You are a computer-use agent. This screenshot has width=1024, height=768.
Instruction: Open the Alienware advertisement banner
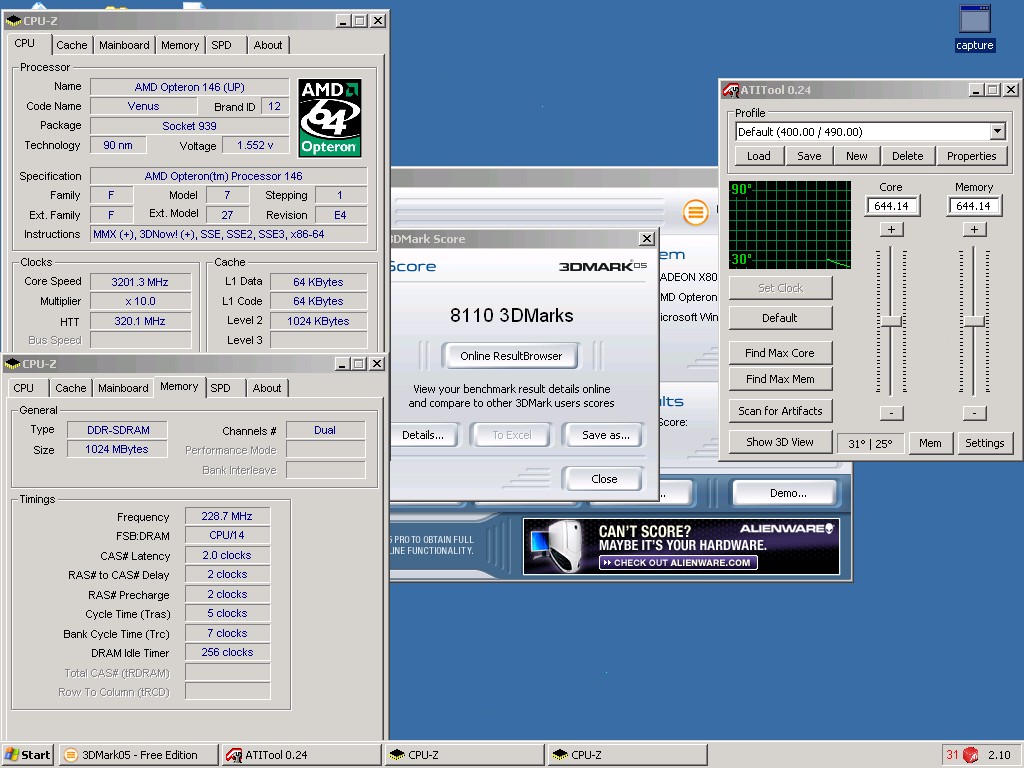(681, 547)
